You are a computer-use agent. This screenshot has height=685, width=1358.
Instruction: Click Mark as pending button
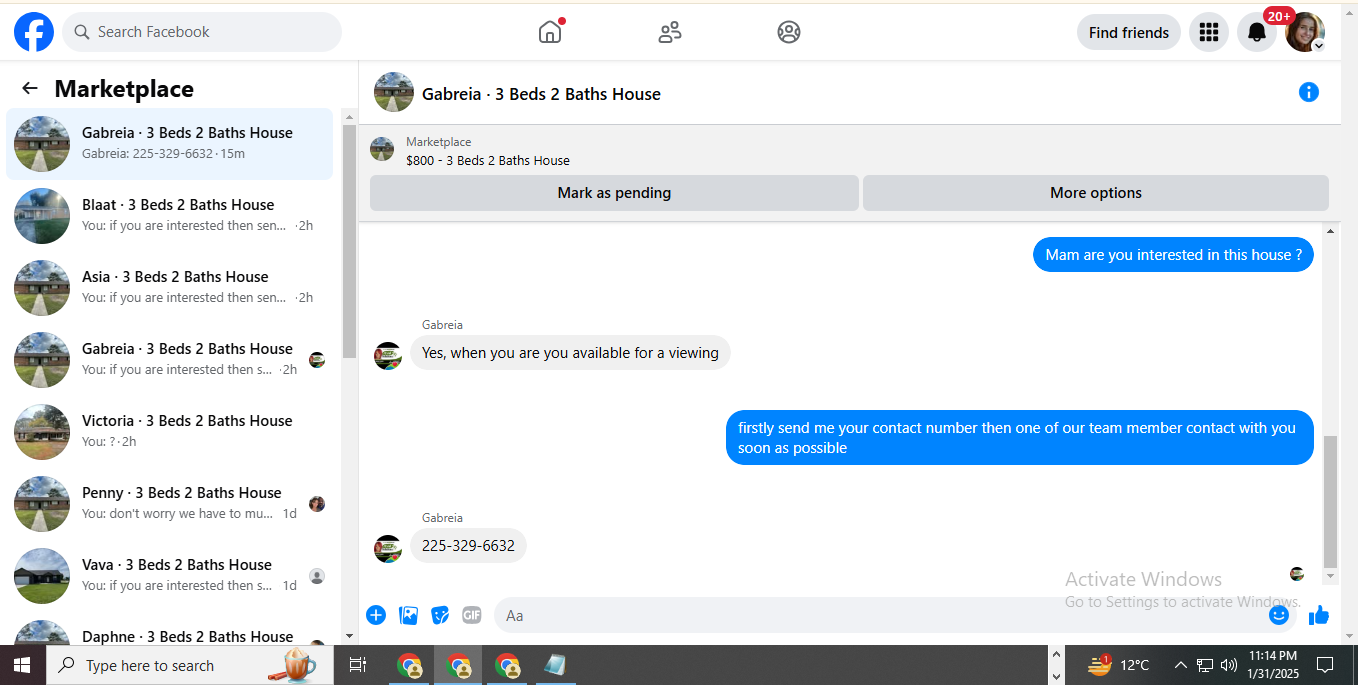coord(614,193)
